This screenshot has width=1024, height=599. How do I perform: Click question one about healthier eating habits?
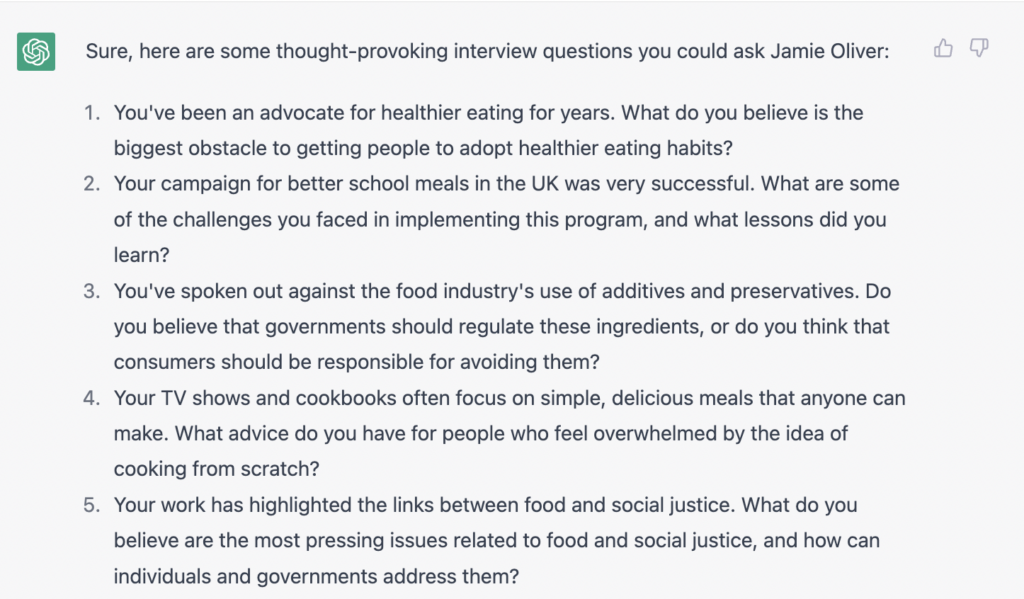click(x=488, y=130)
